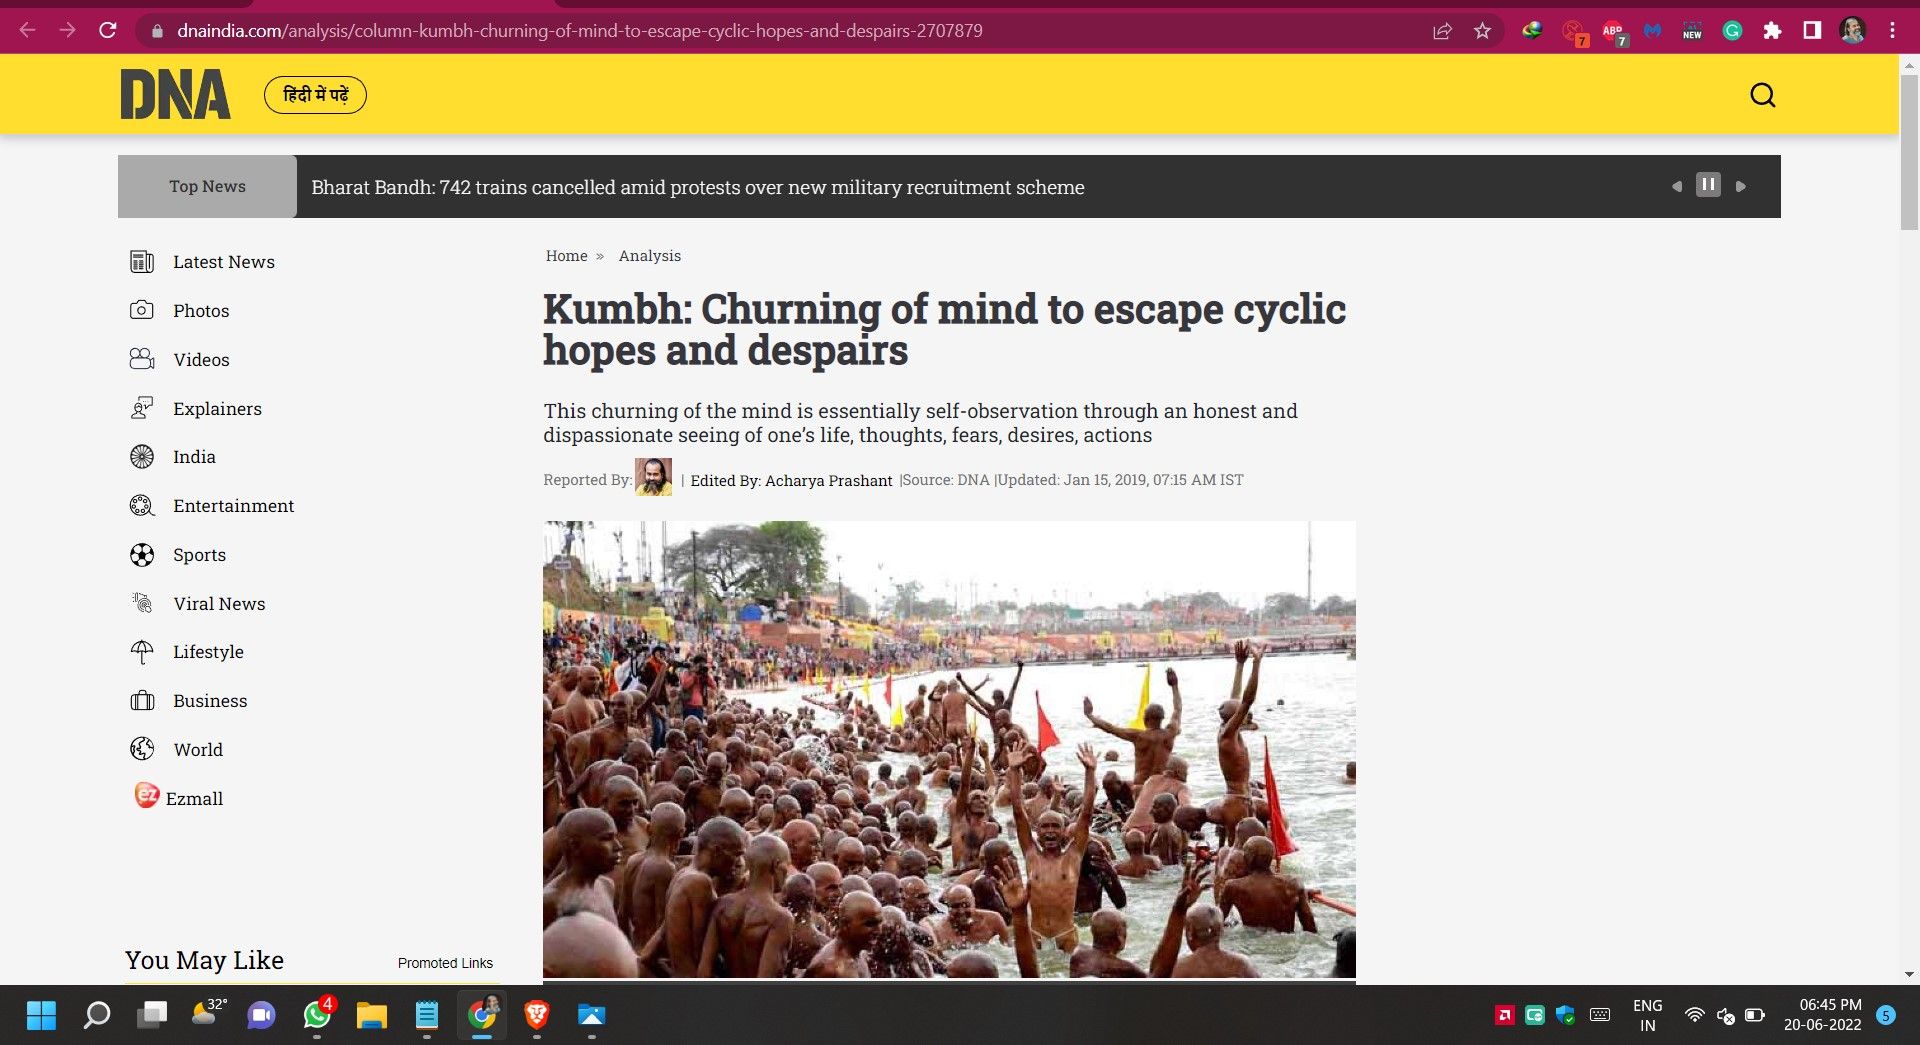Viewport: 1920px width, 1045px height.
Task: Click the share page icon in address bar
Action: (1442, 31)
